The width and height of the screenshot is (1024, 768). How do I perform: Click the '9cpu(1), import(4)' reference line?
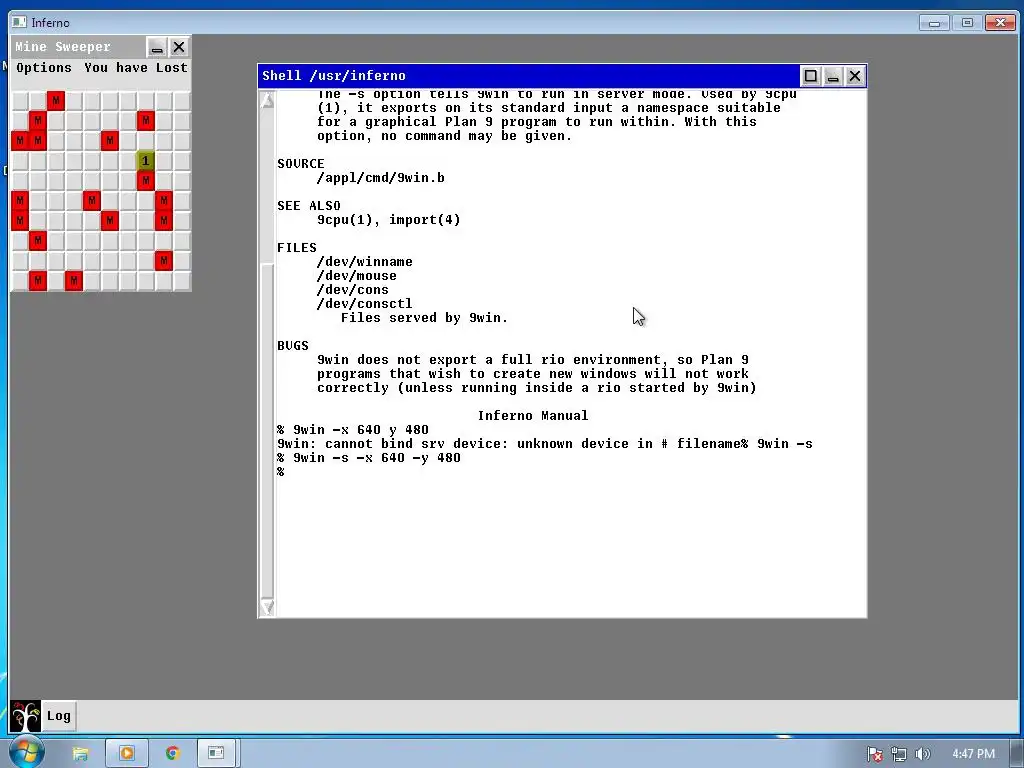(389, 219)
